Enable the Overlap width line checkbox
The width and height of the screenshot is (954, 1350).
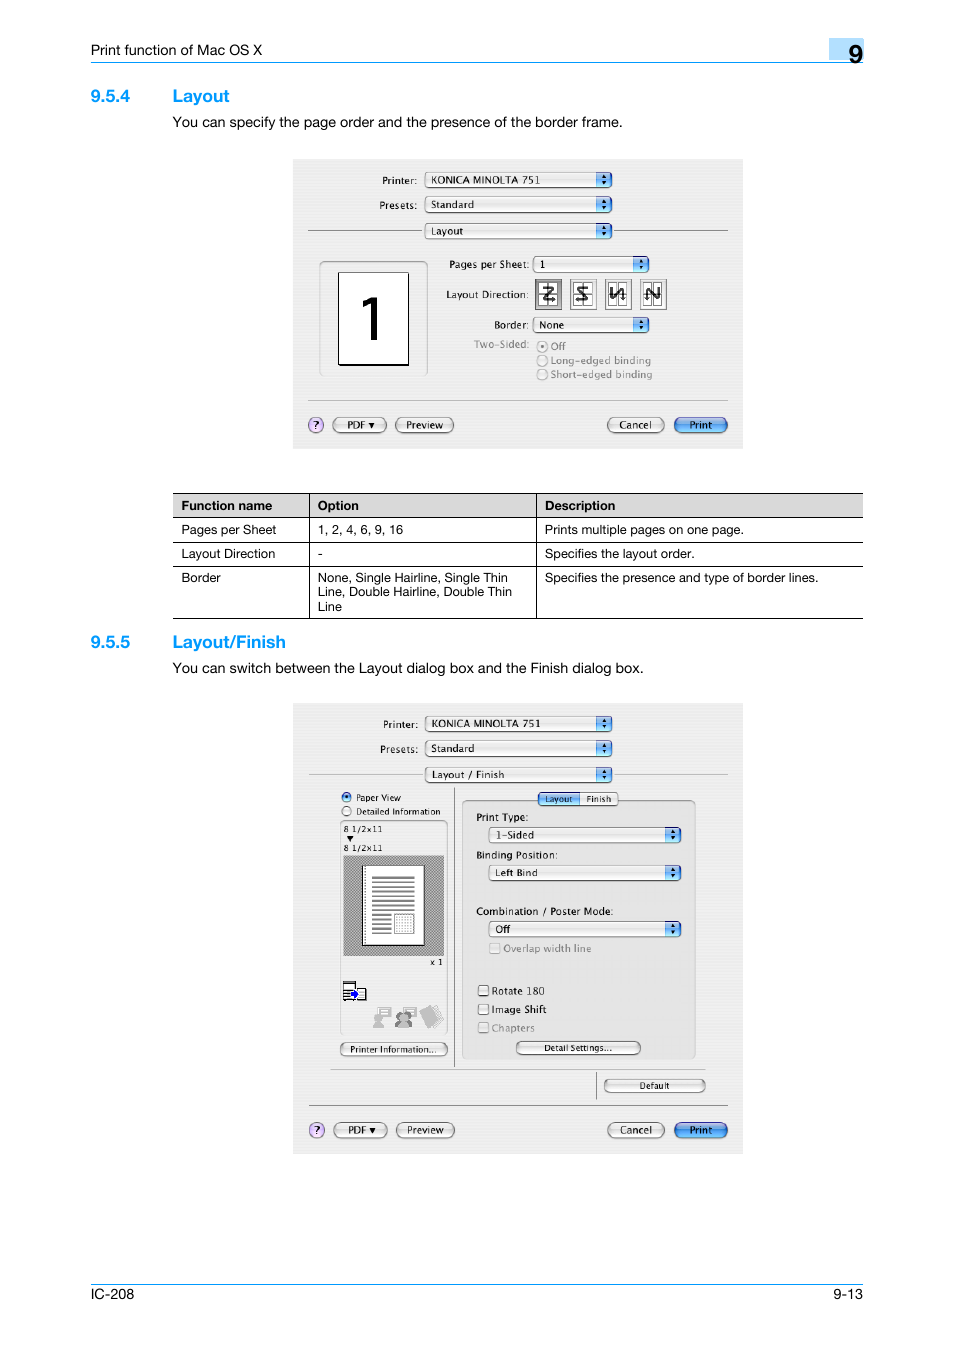point(494,948)
